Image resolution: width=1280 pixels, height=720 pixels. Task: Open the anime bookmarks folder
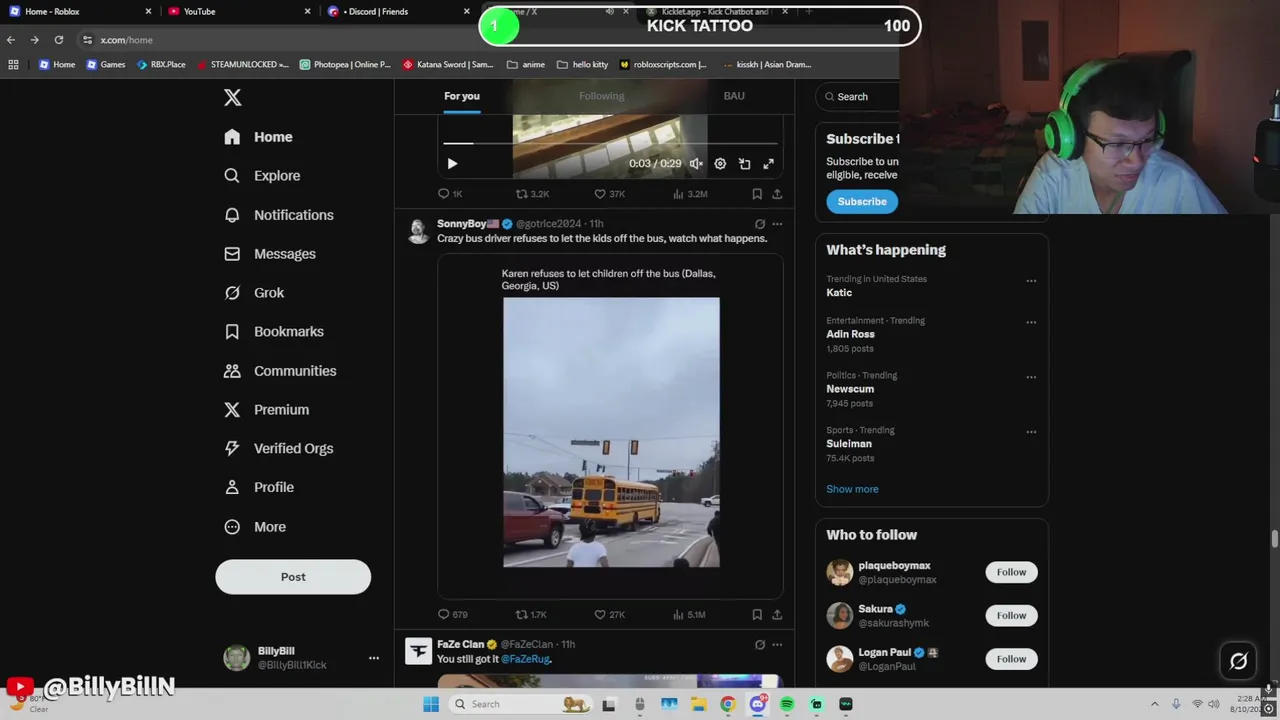526,64
